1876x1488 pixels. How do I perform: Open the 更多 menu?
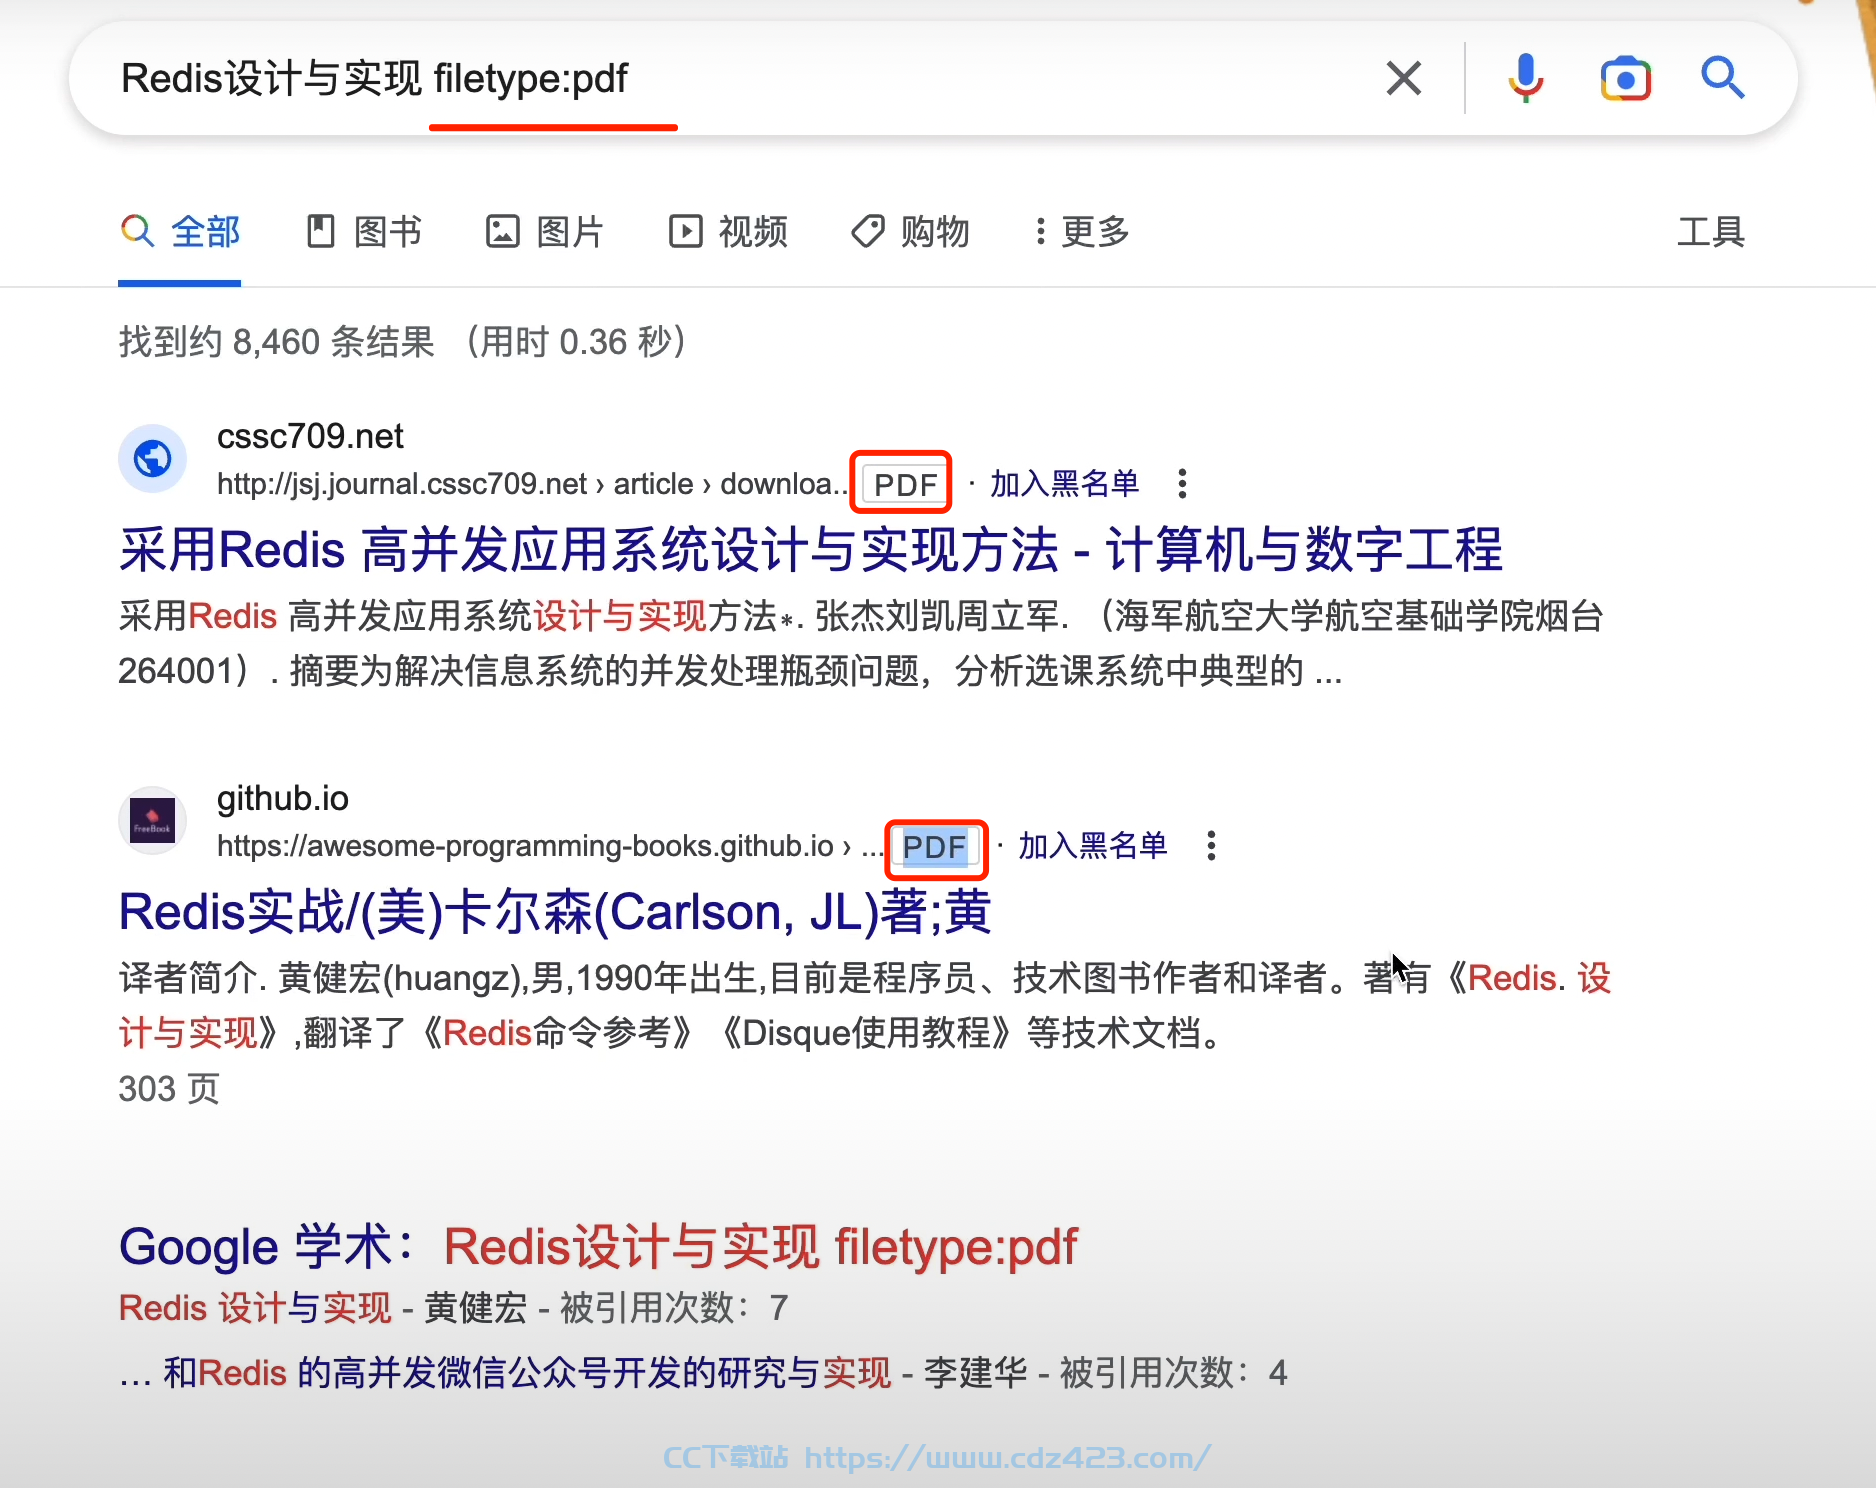1082,232
